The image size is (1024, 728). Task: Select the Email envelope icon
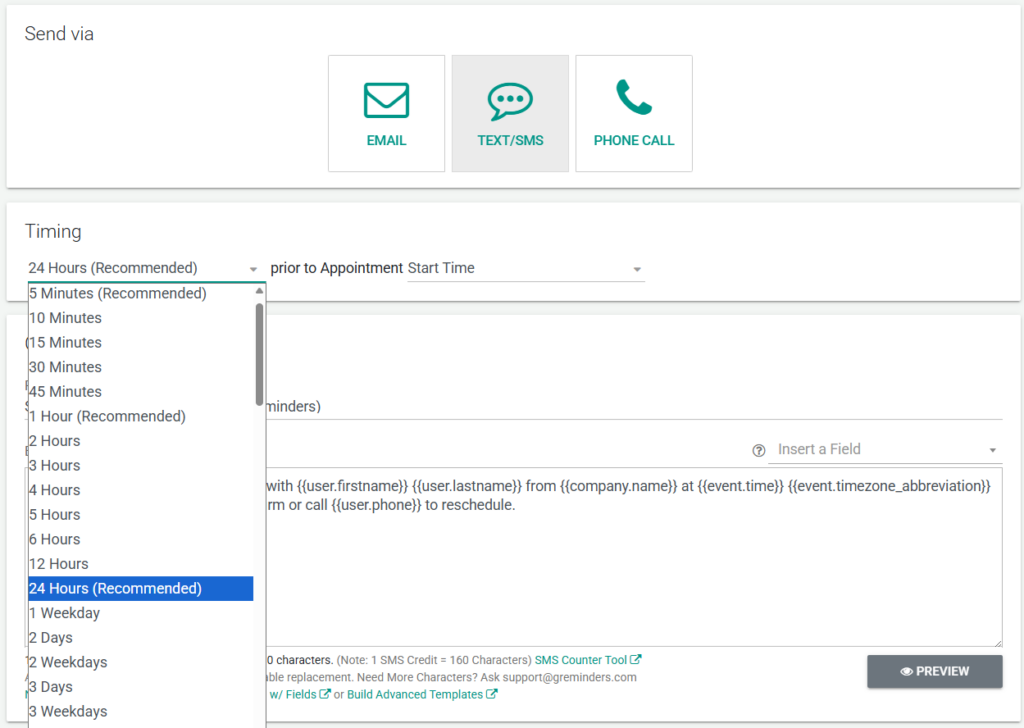click(386, 101)
